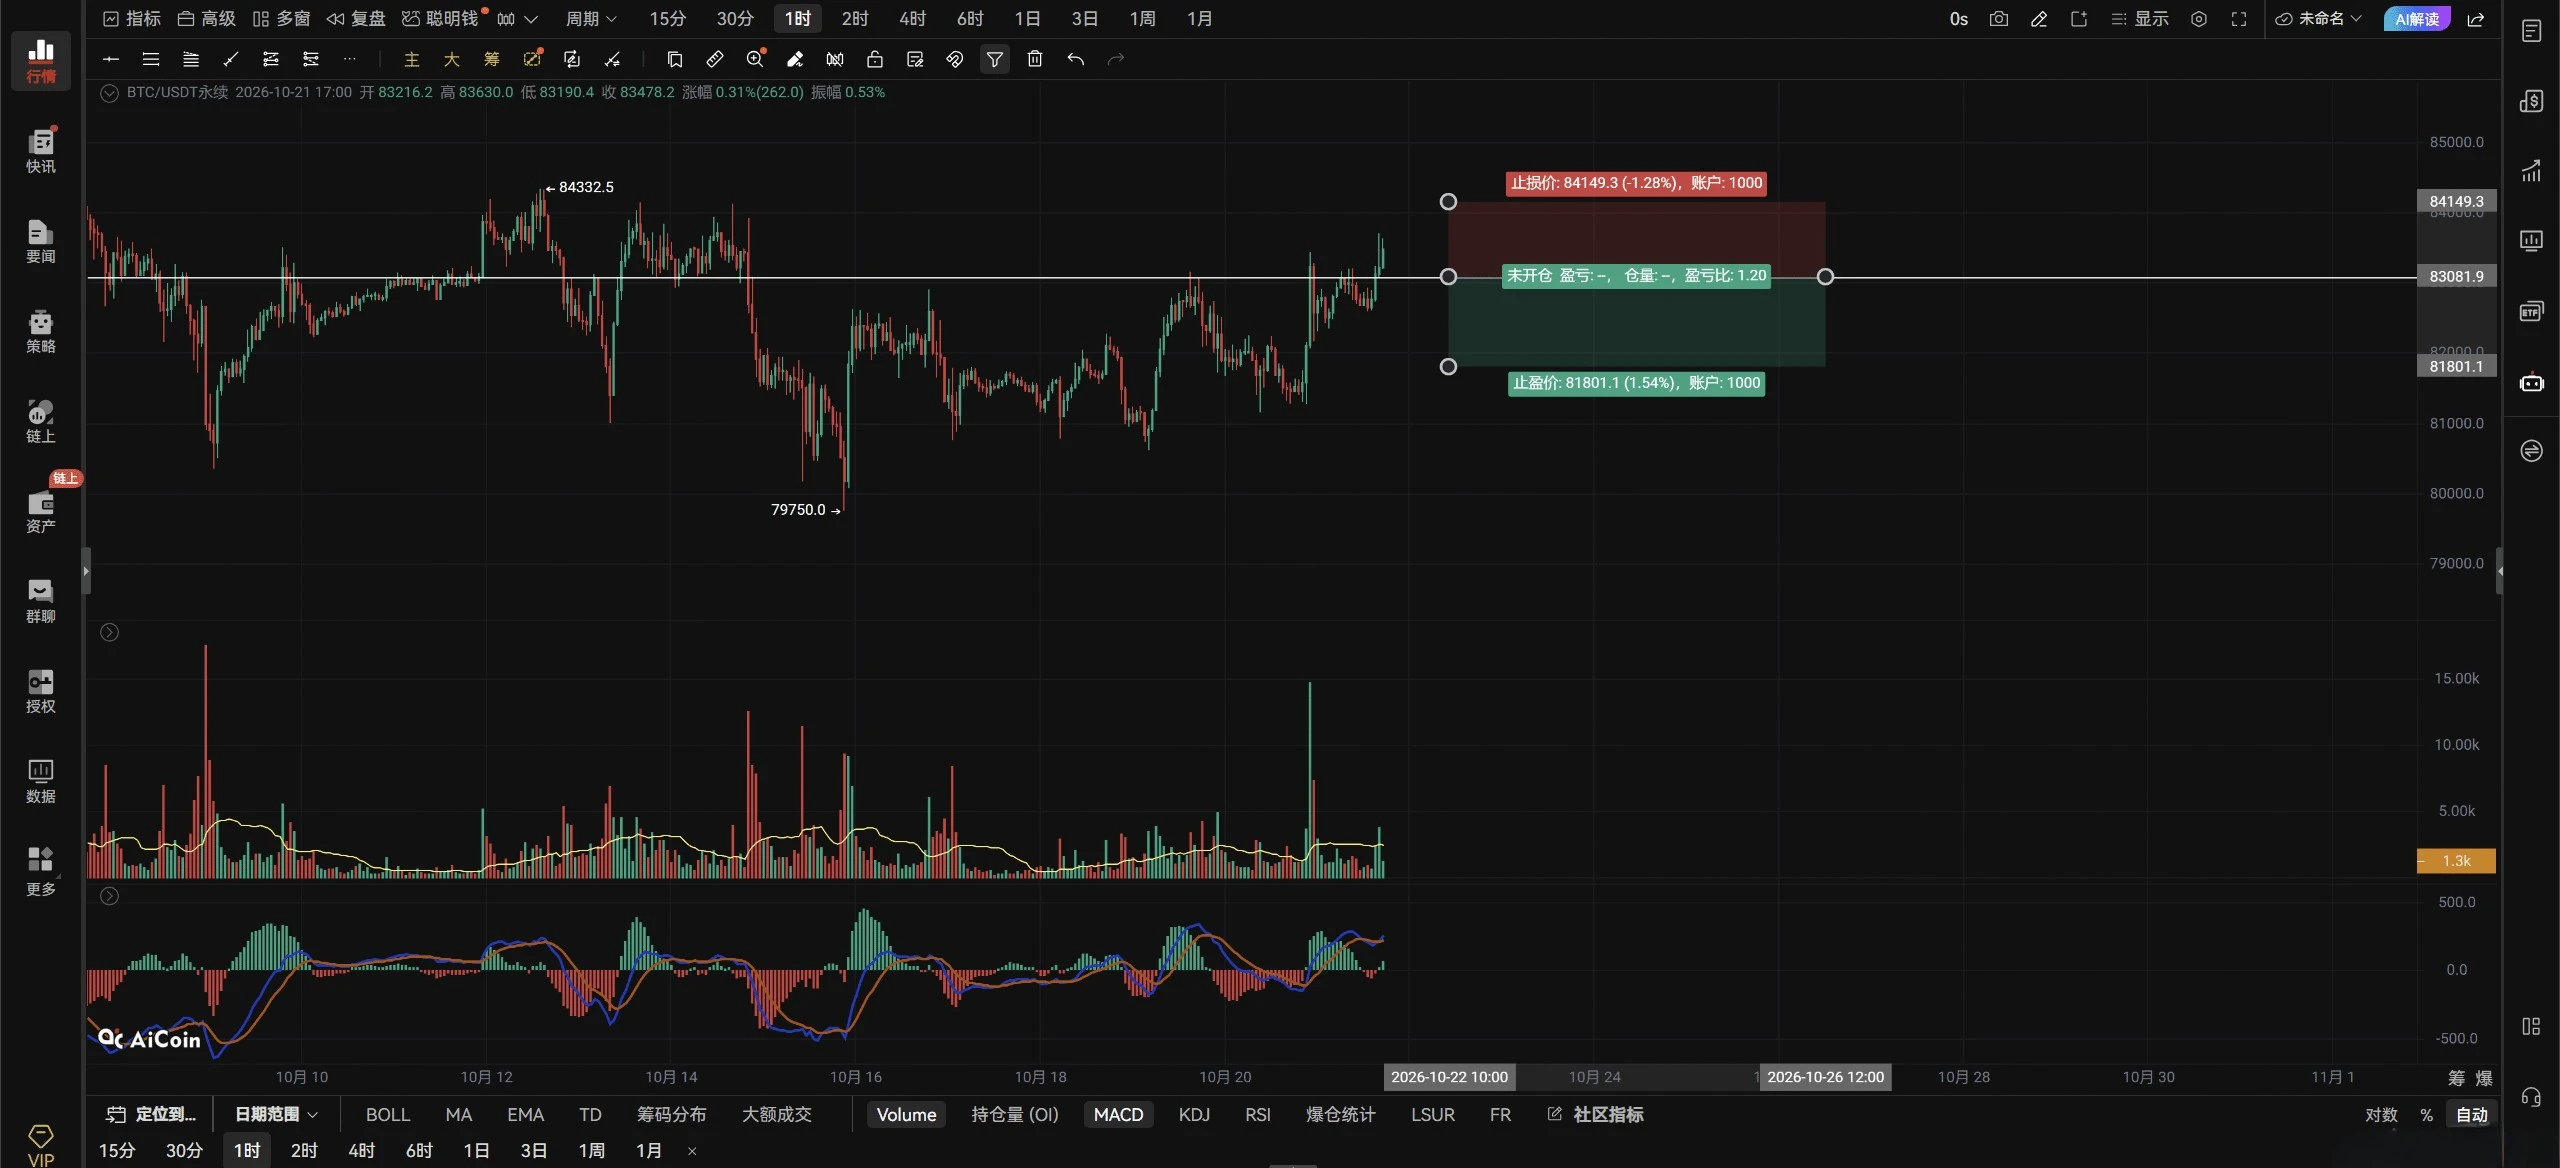Collapse the volume panel circle toggle

point(110,632)
